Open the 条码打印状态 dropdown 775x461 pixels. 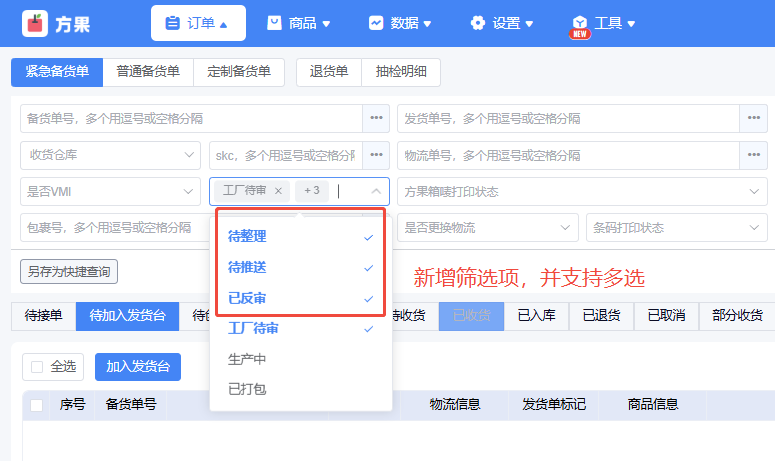click(677, 227)
